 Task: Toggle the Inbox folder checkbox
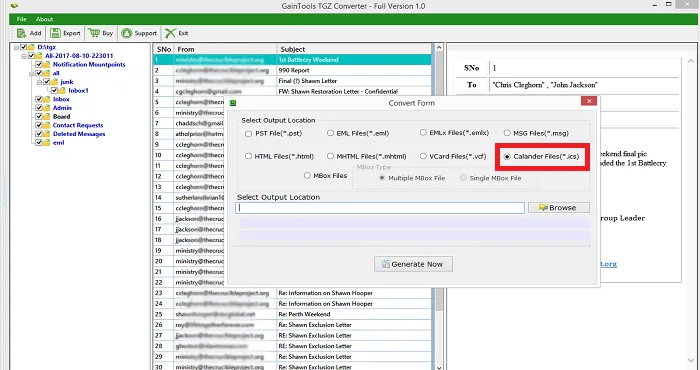[x=39, y=99]
